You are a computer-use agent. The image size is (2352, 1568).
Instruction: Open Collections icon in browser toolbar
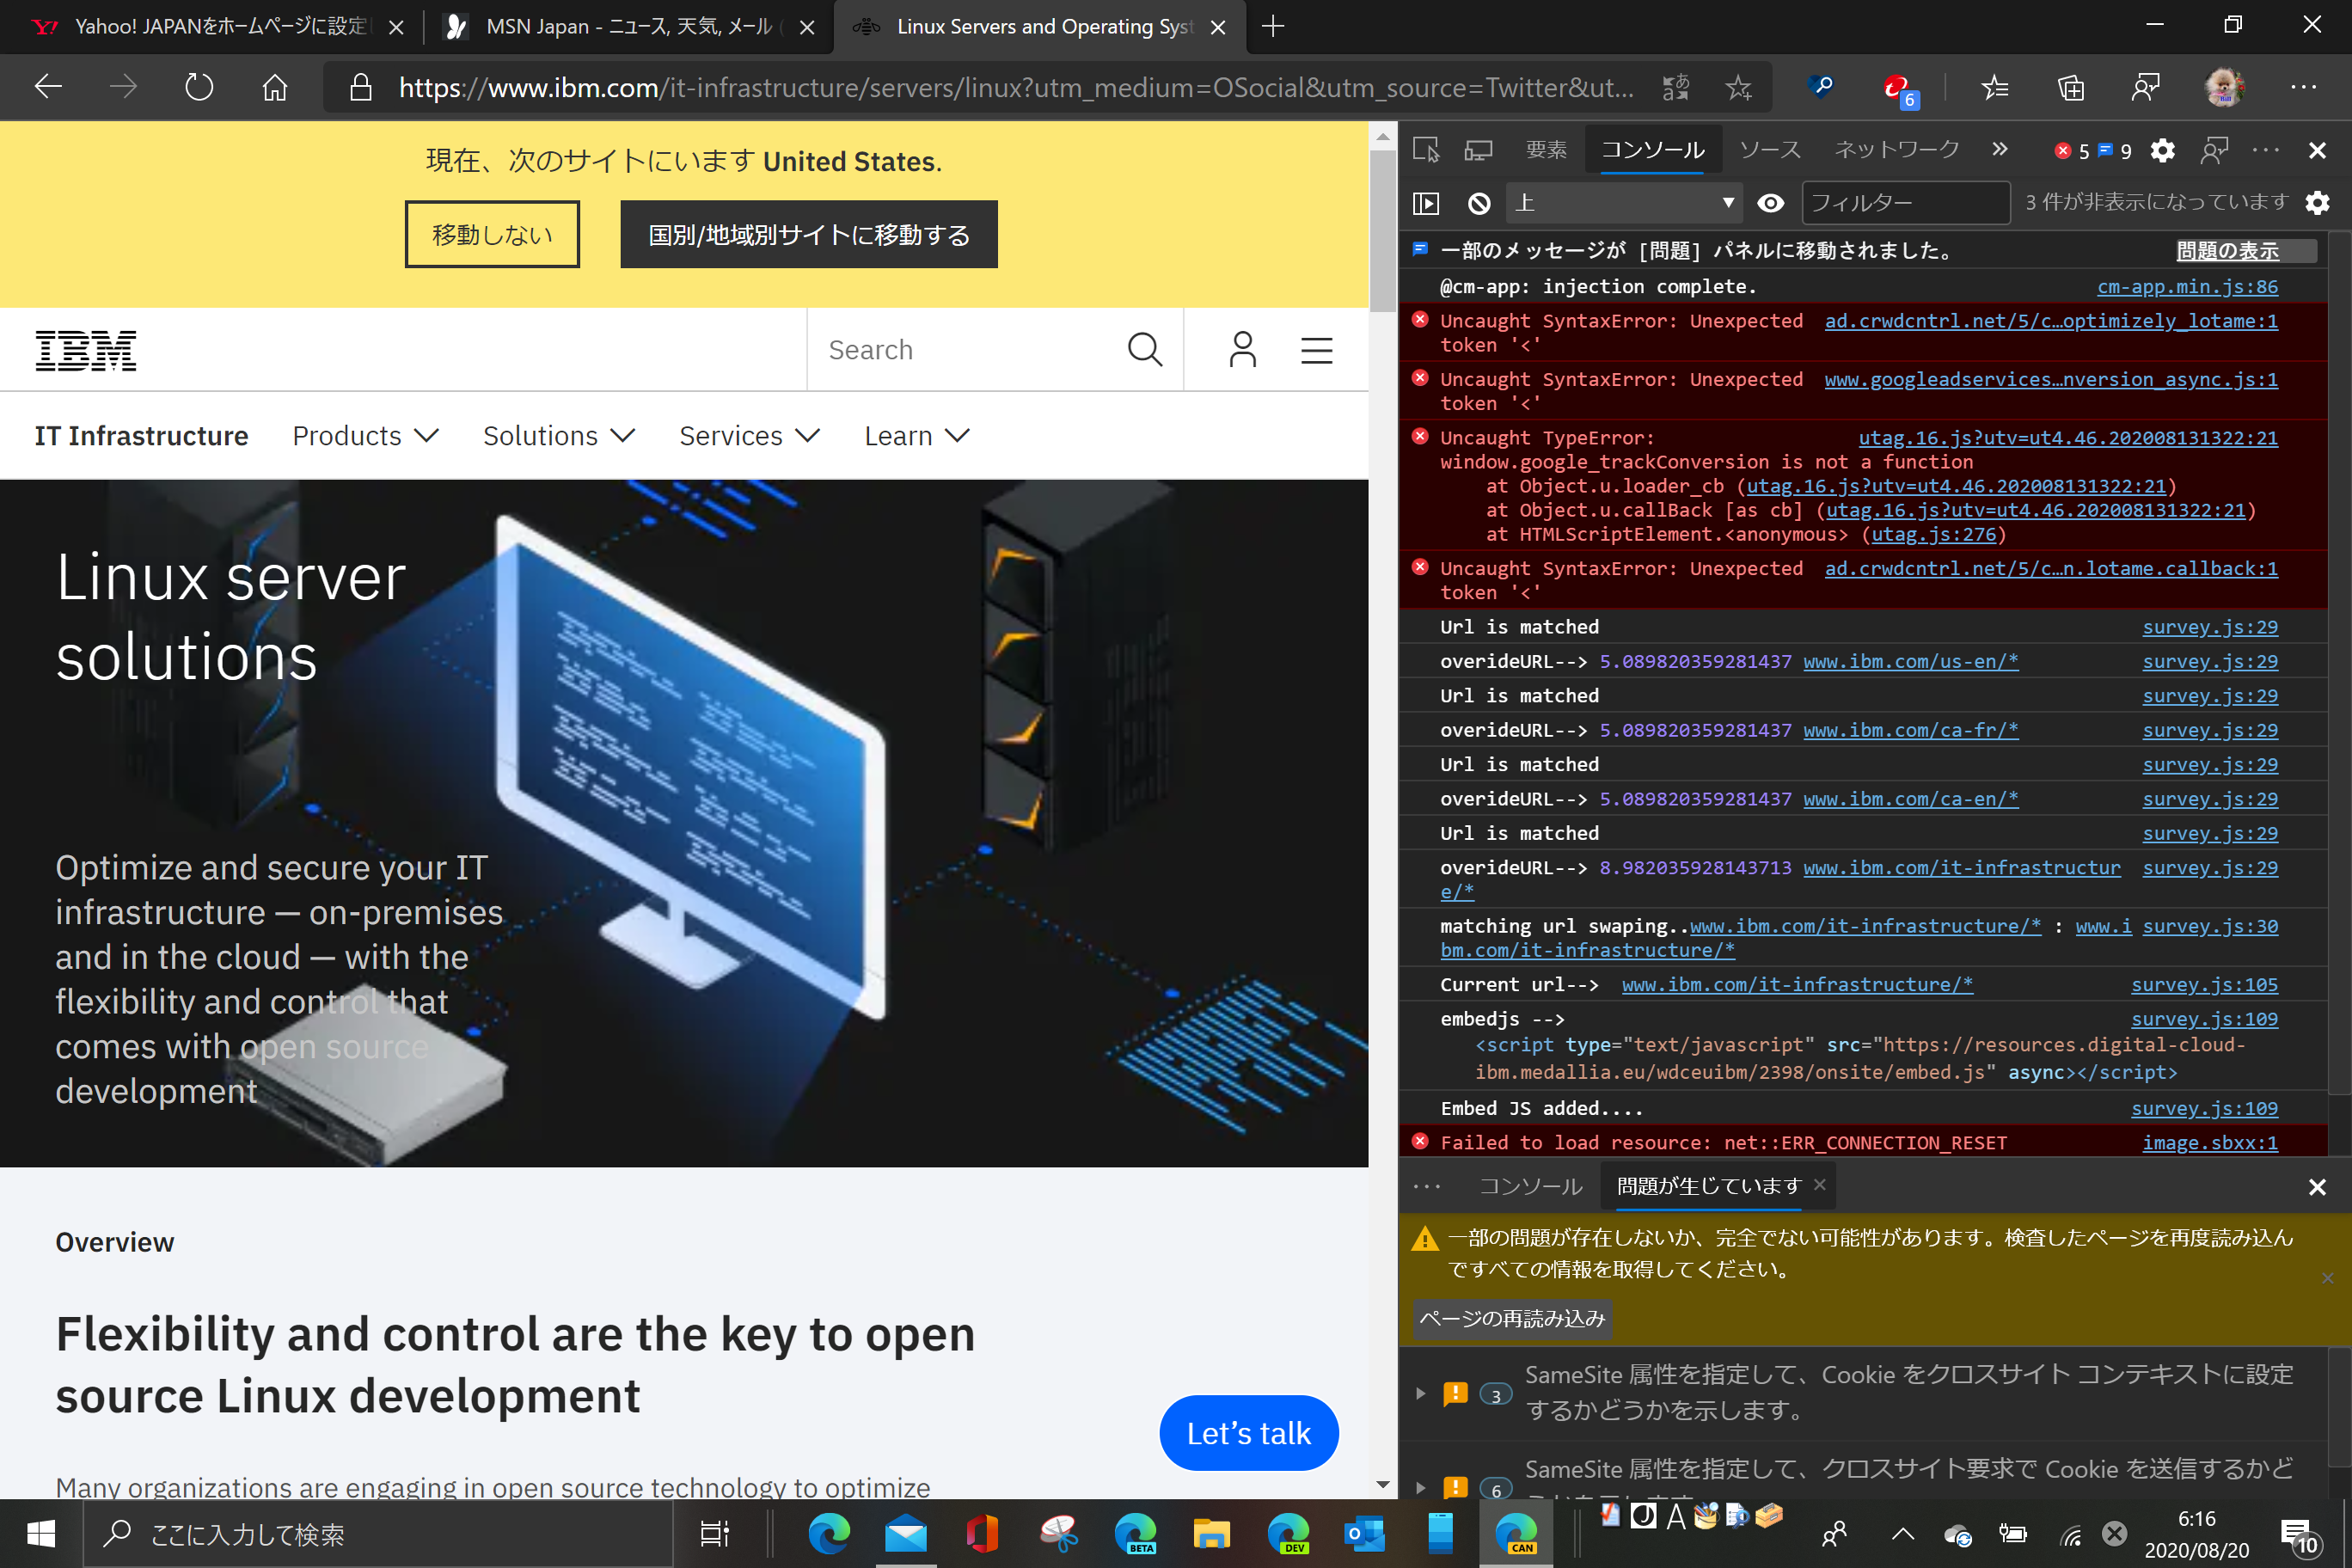point(2071,88)
